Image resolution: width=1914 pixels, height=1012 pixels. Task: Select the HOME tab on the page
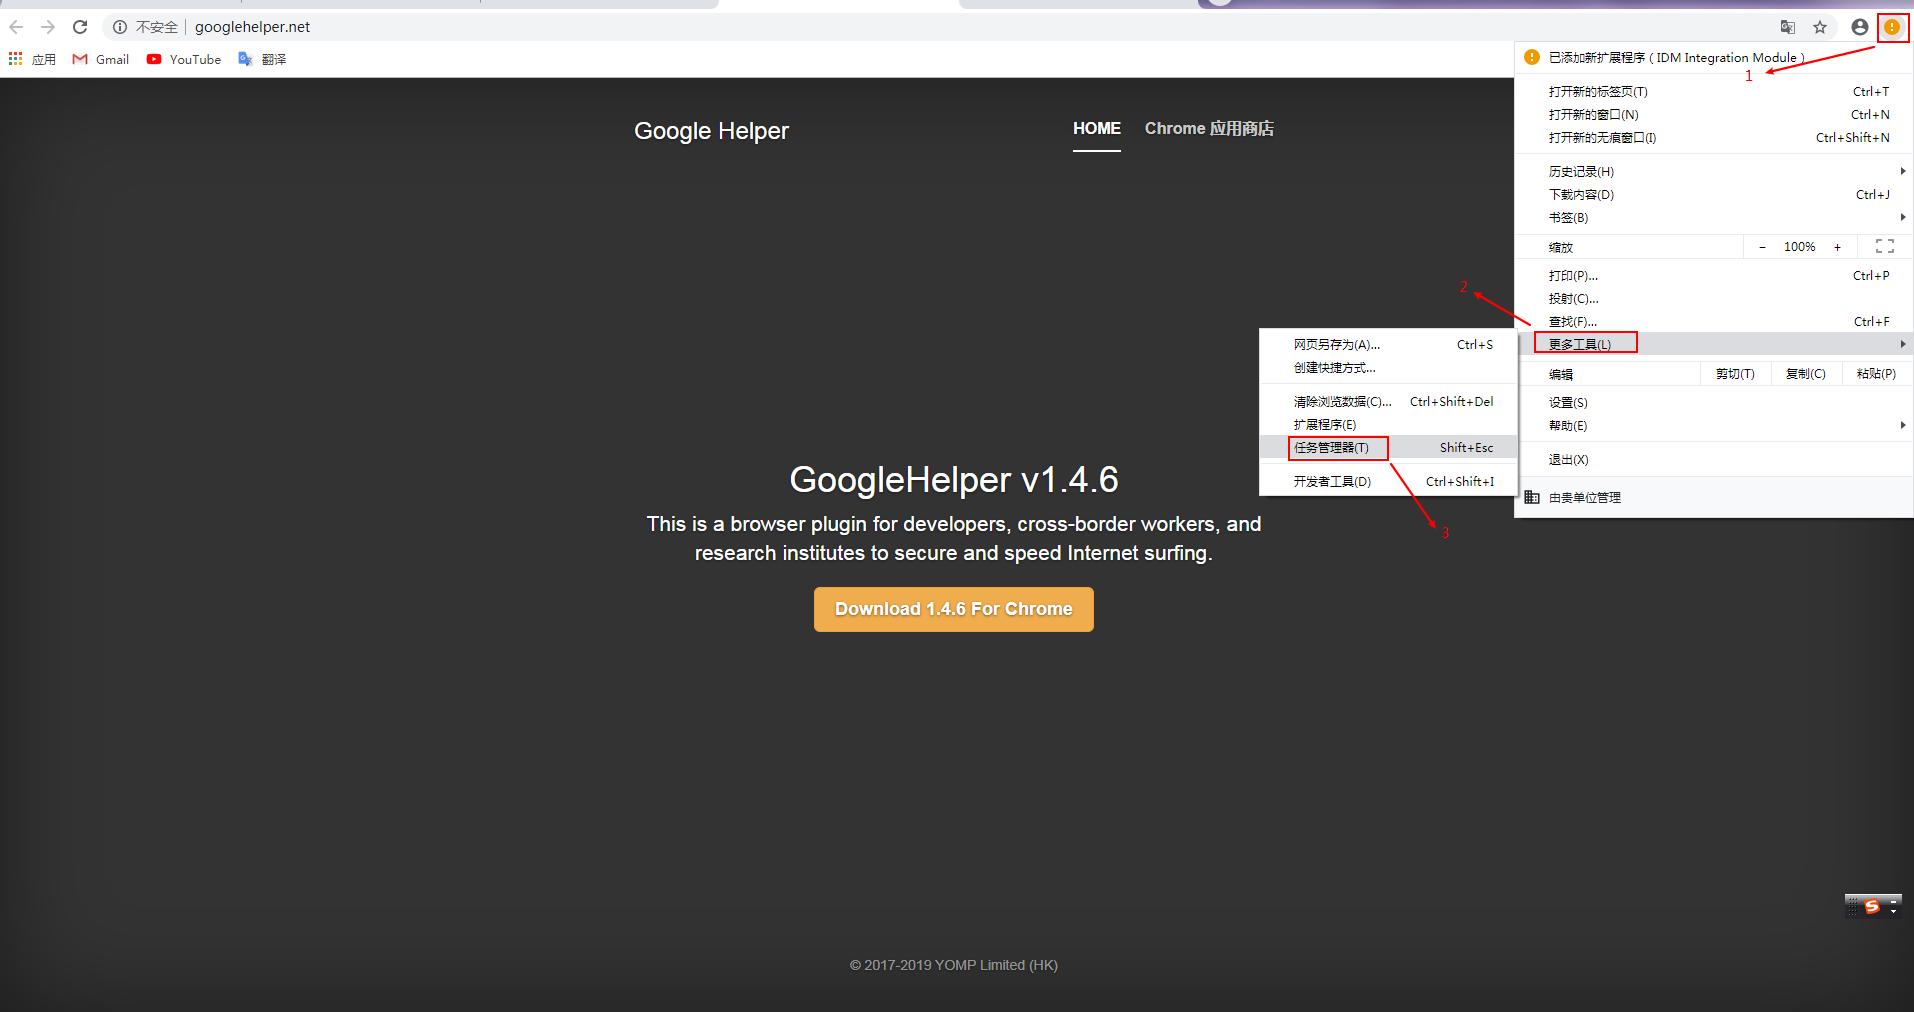click(x=1096, y=128)
